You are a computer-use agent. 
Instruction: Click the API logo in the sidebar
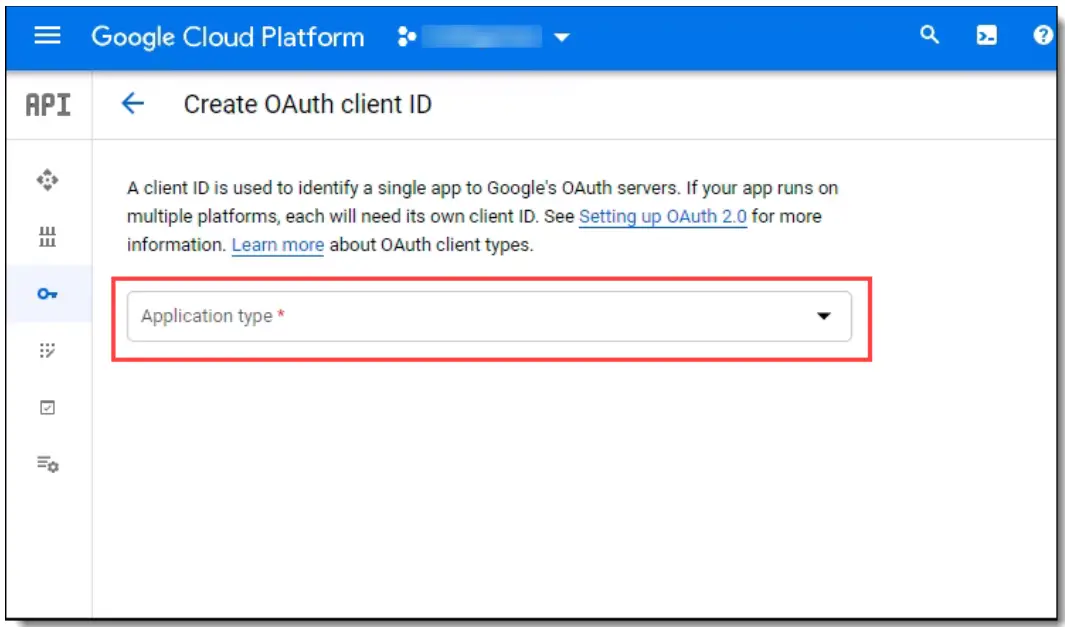click(x=47, y=104)
